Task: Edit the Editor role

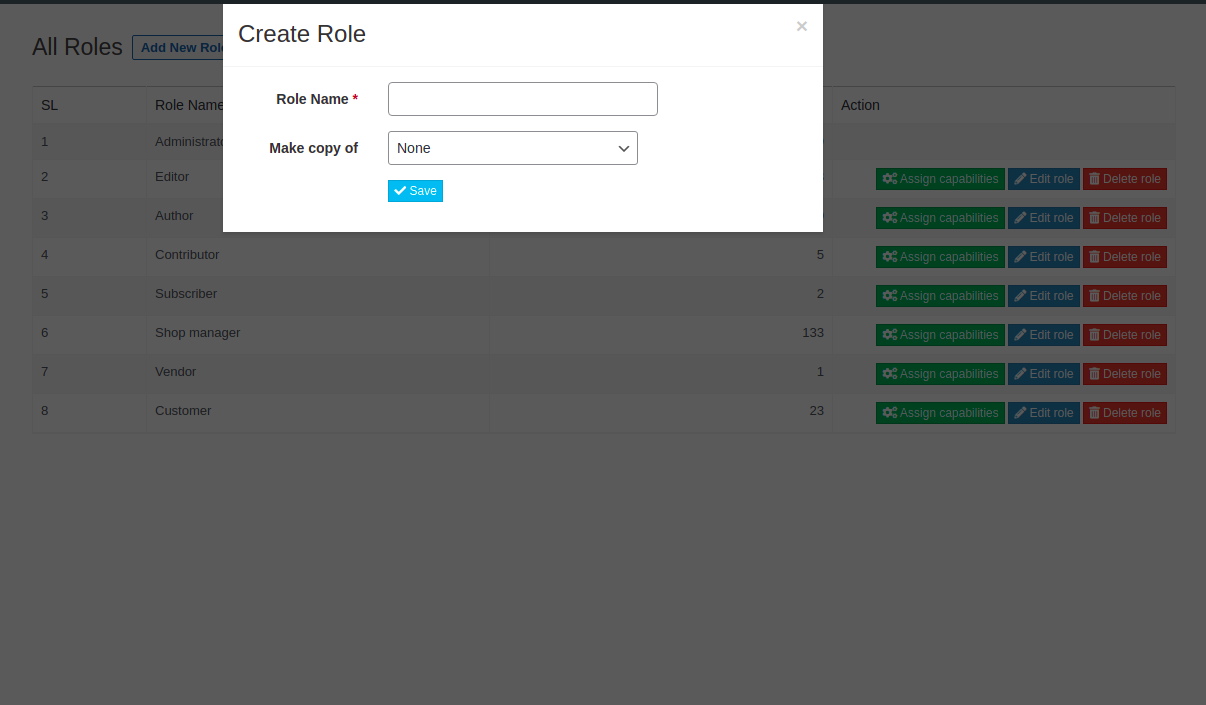Action: click(x=1044, y=179)
